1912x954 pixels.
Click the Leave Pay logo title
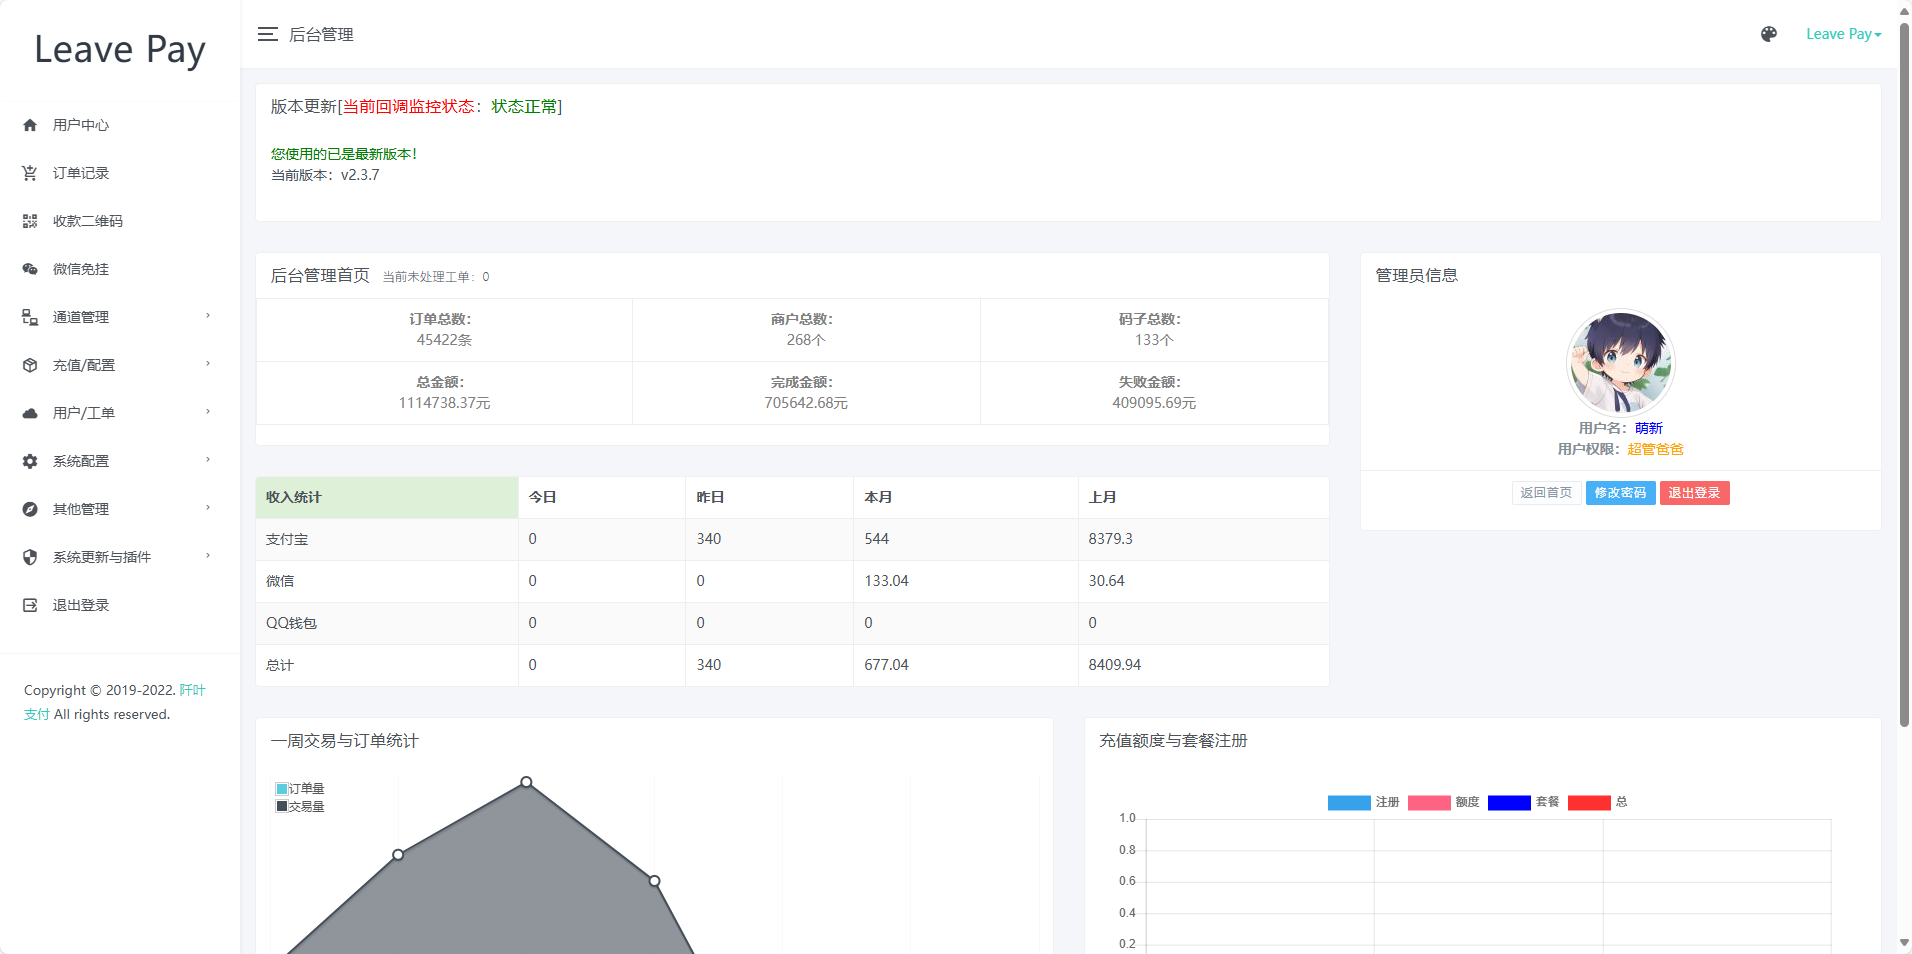[120, 50]
